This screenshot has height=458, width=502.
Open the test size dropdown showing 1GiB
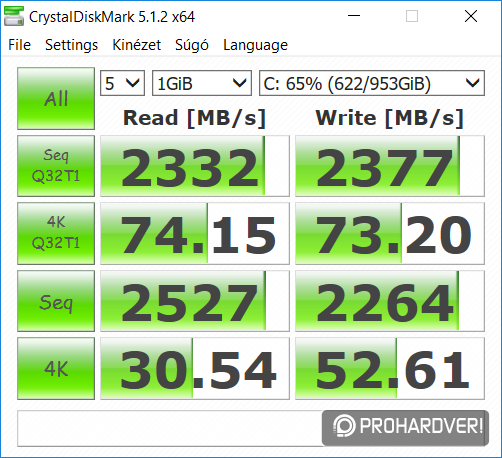point(202,83)
